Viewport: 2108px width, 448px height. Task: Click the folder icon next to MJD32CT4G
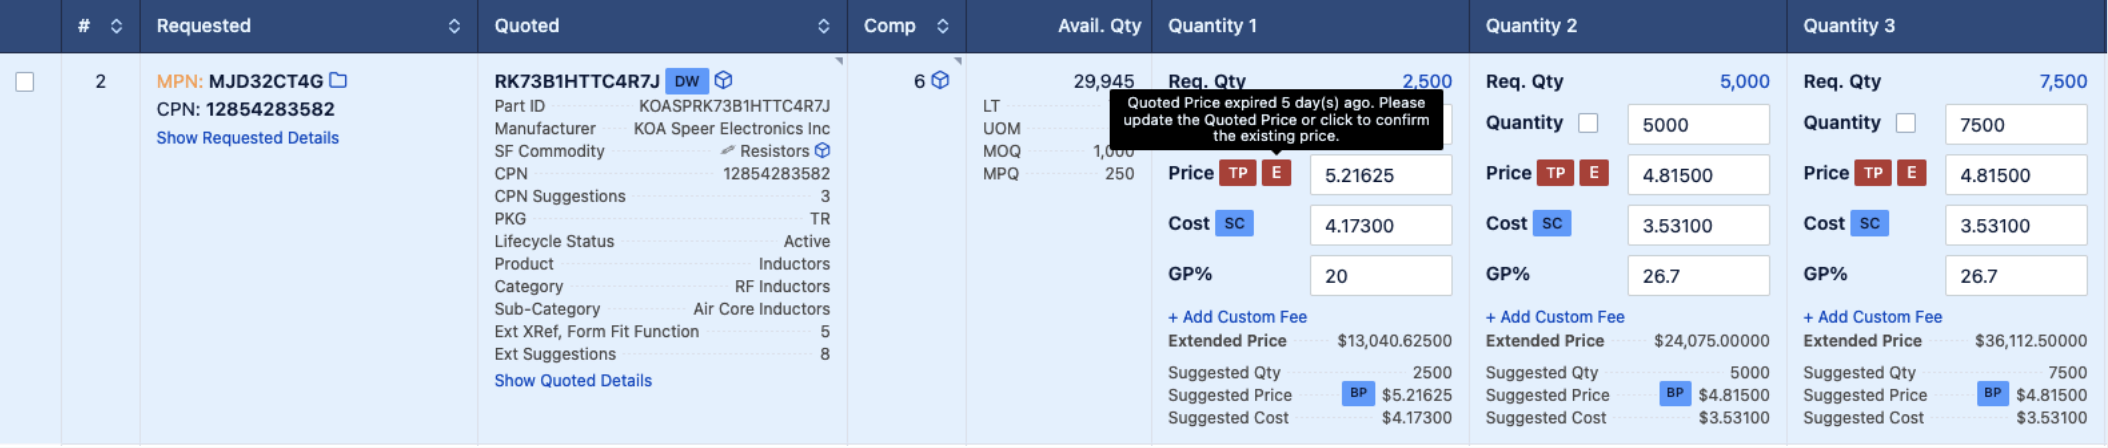338,80
